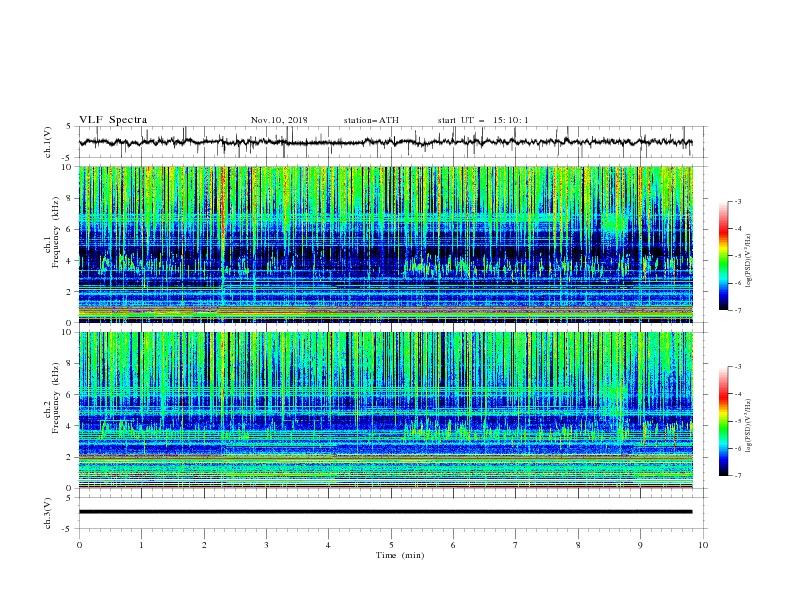This screenshot has width=792, height=612.
Task: Click the "5" tick on ch.1(V) axis
Action: click(70, 126)
